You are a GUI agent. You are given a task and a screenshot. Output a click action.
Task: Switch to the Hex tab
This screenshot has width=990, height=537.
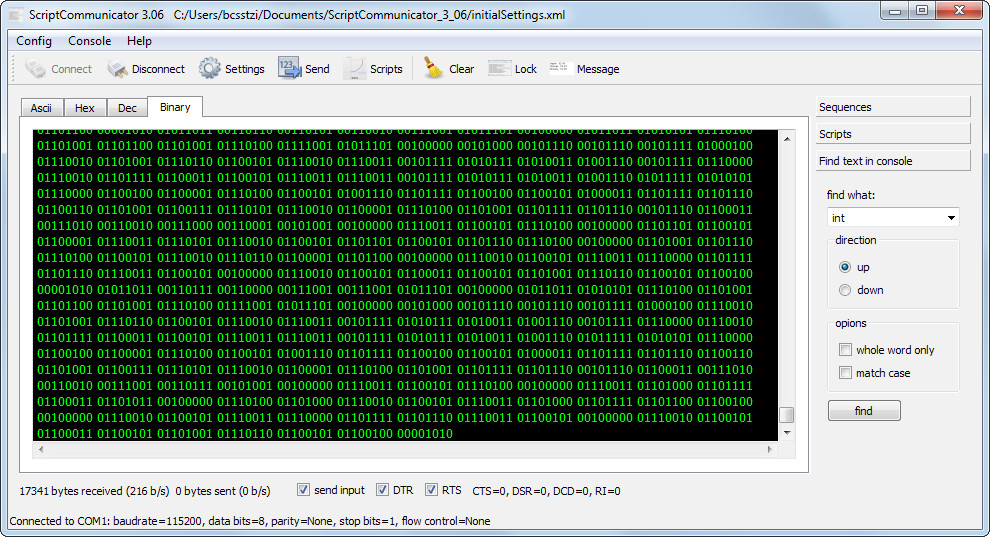coord(85,108)
